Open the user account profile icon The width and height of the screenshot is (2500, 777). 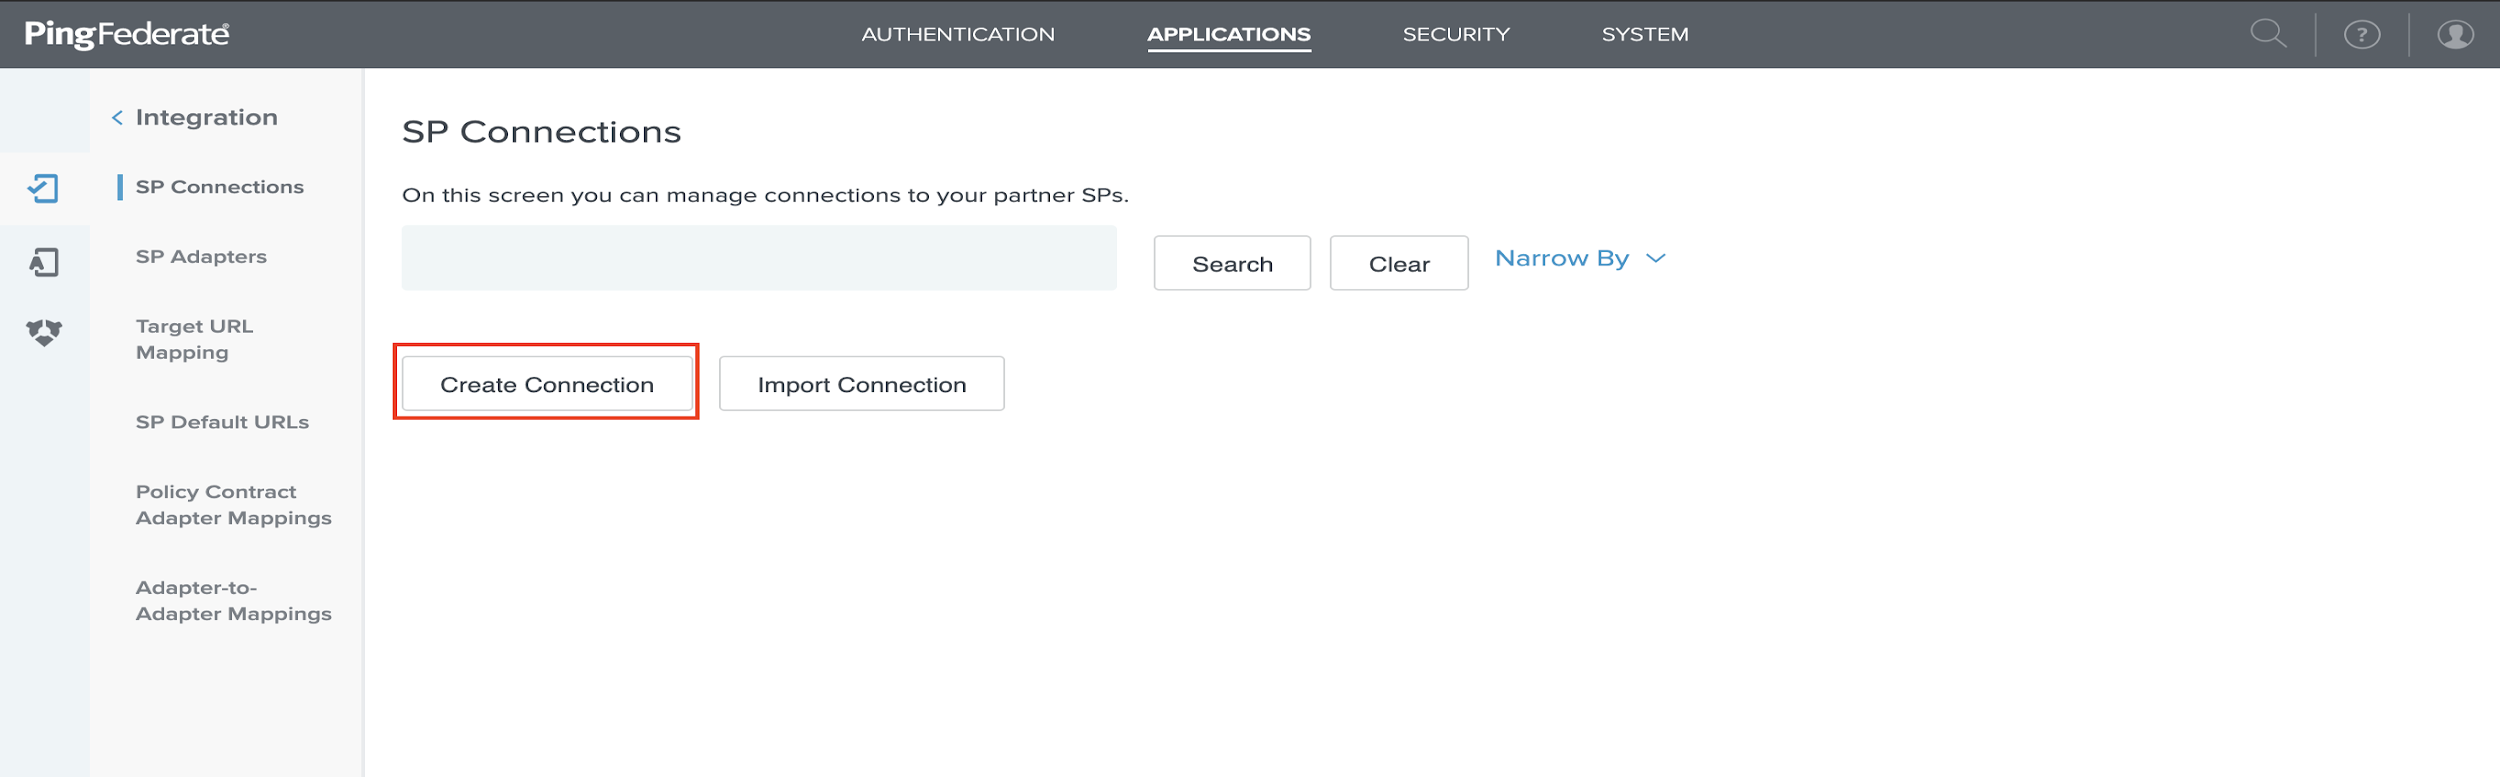click(x=2455, y=35)
